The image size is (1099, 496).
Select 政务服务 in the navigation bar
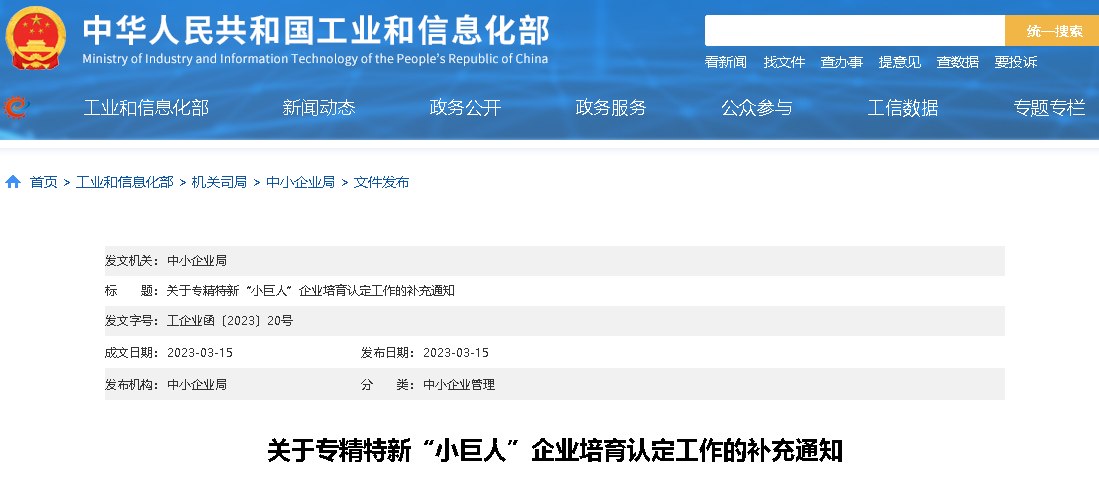pyautogui.click(x=611, y=108)
